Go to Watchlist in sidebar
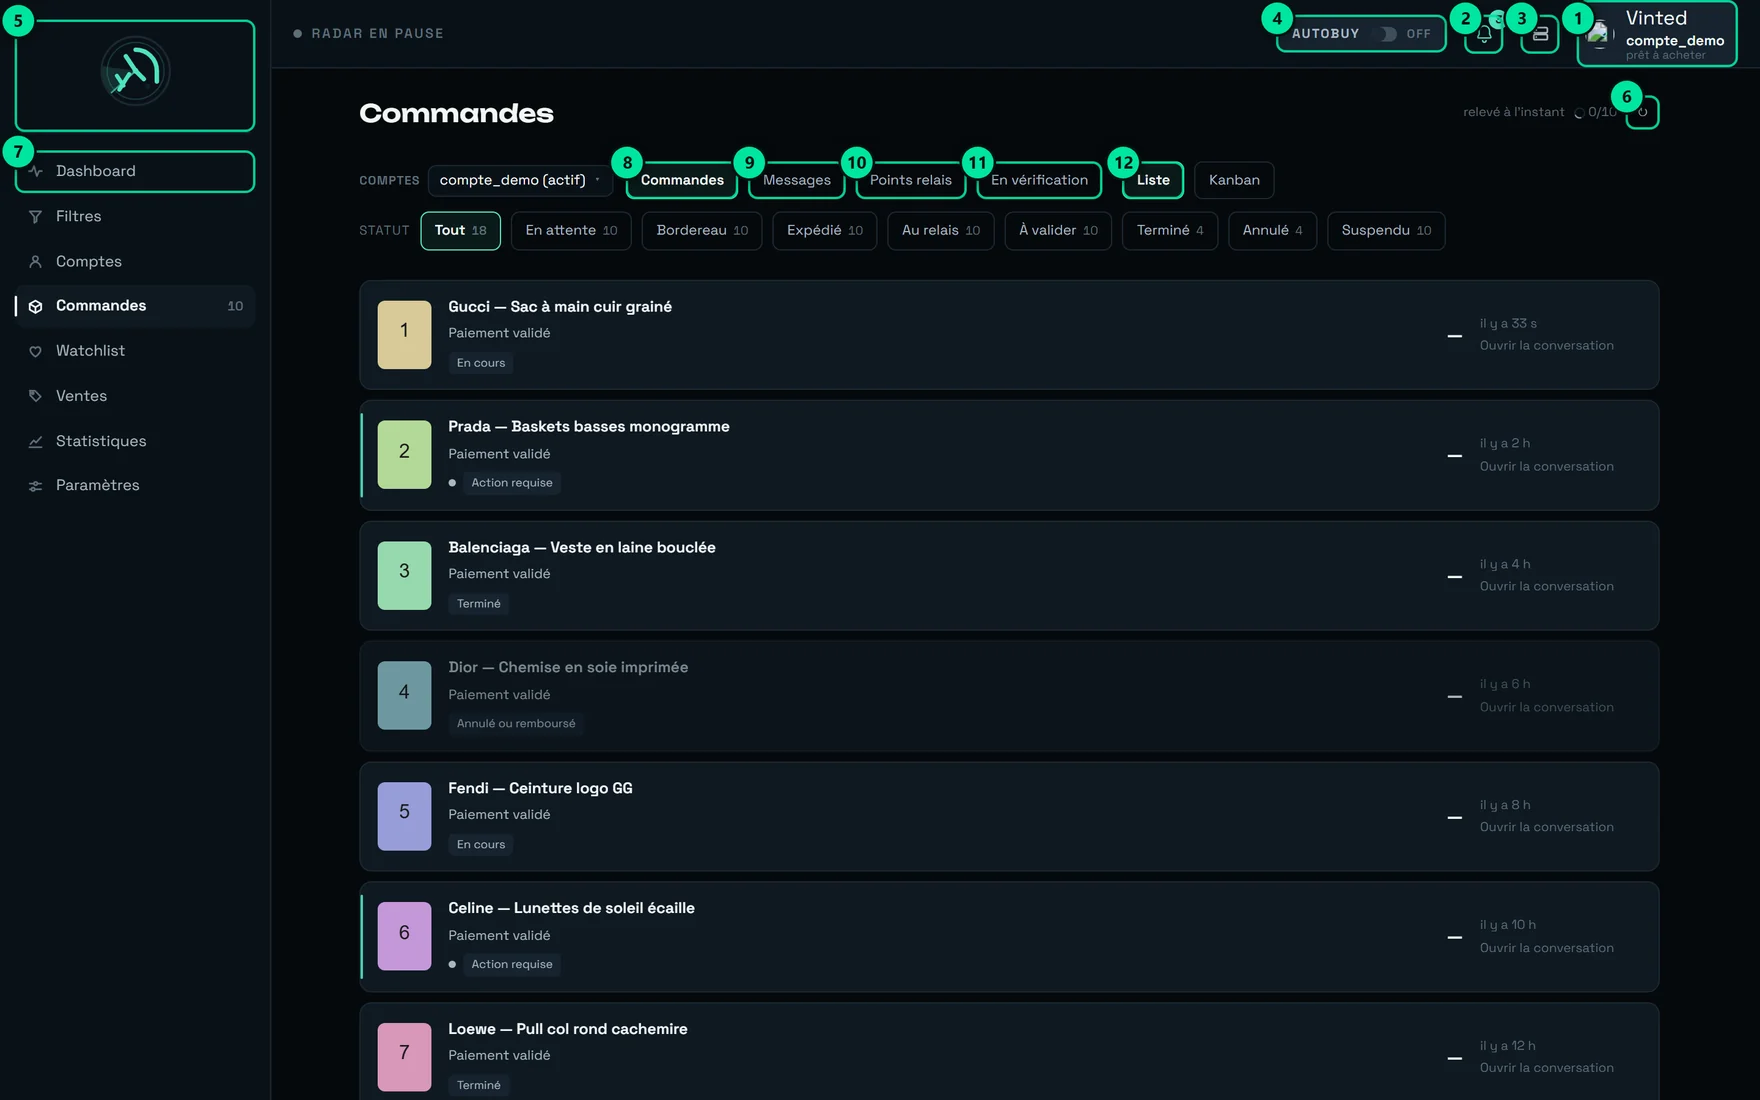This screenshot has height=1100, width=1760. [x=135, y=351]
